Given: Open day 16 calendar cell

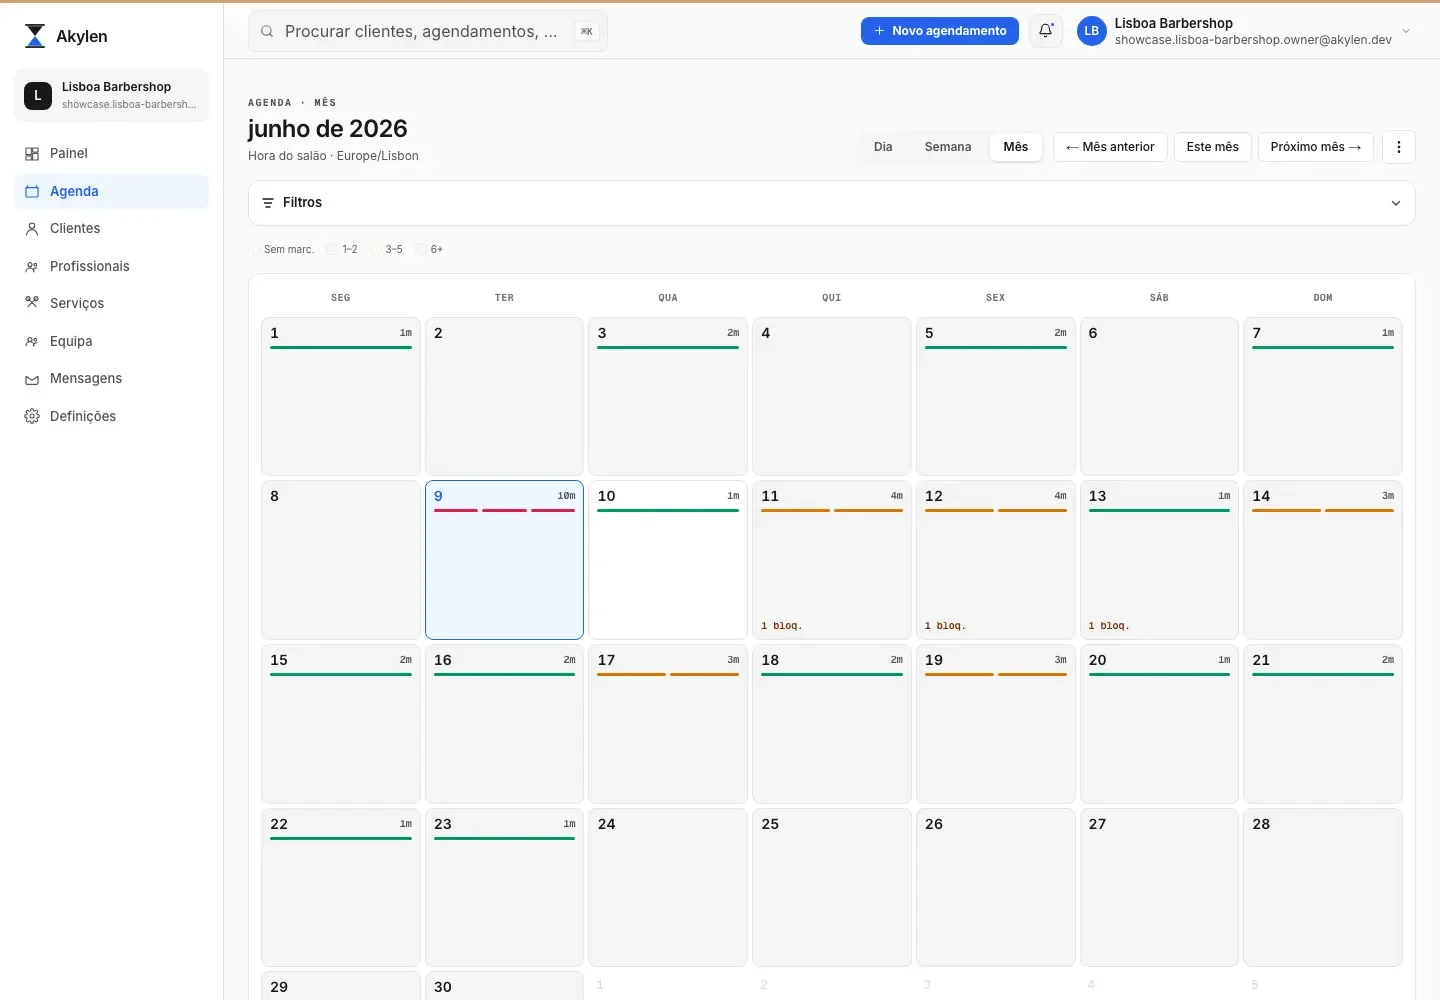Looking at the screenshot, I should (504, 724).
